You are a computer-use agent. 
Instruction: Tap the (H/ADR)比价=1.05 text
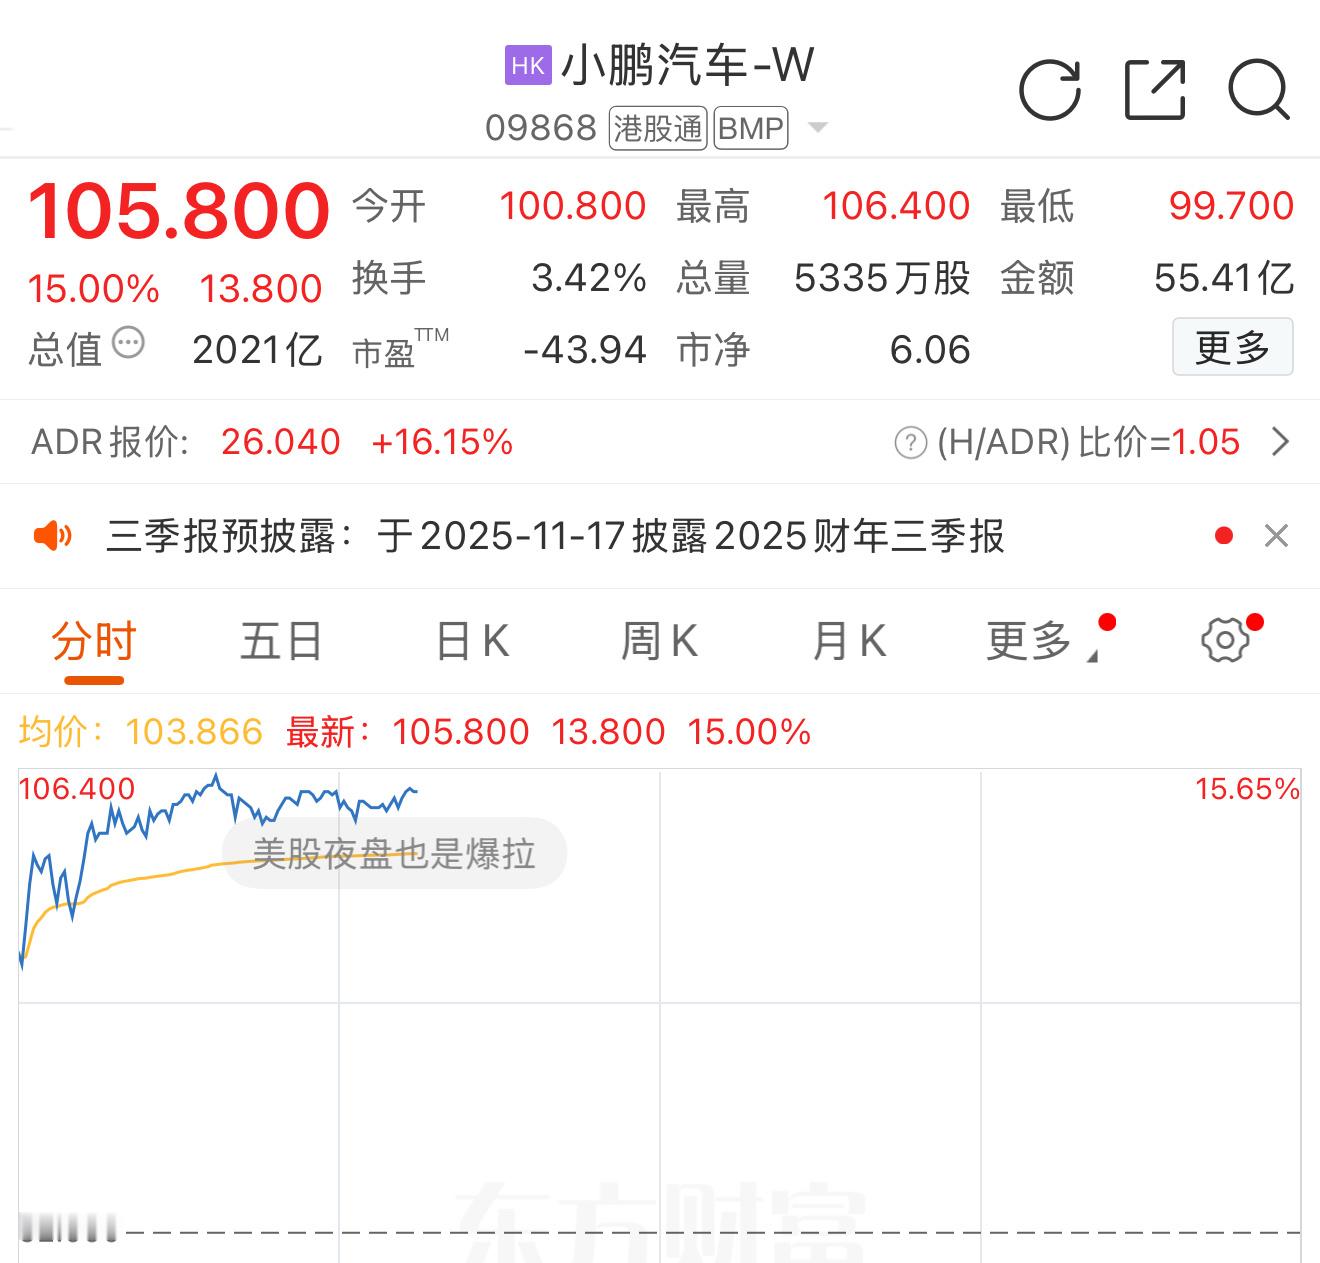click(x=1088, y=442)
